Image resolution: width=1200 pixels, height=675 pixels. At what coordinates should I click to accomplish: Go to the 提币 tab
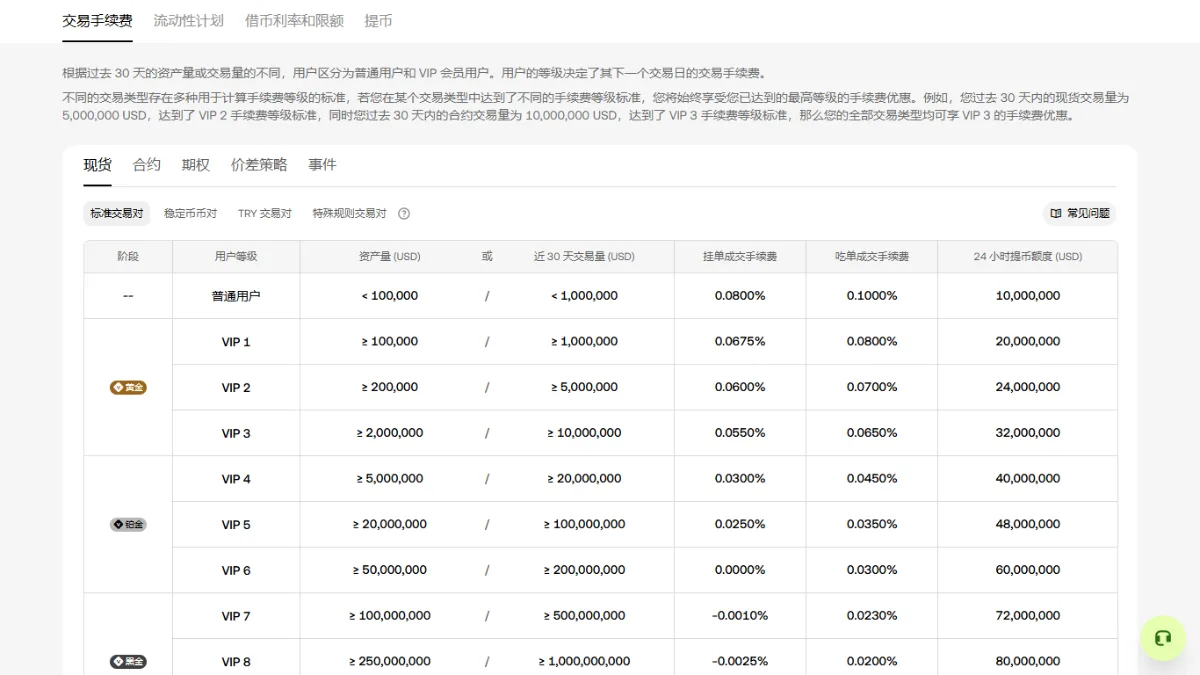pos(378,20)
